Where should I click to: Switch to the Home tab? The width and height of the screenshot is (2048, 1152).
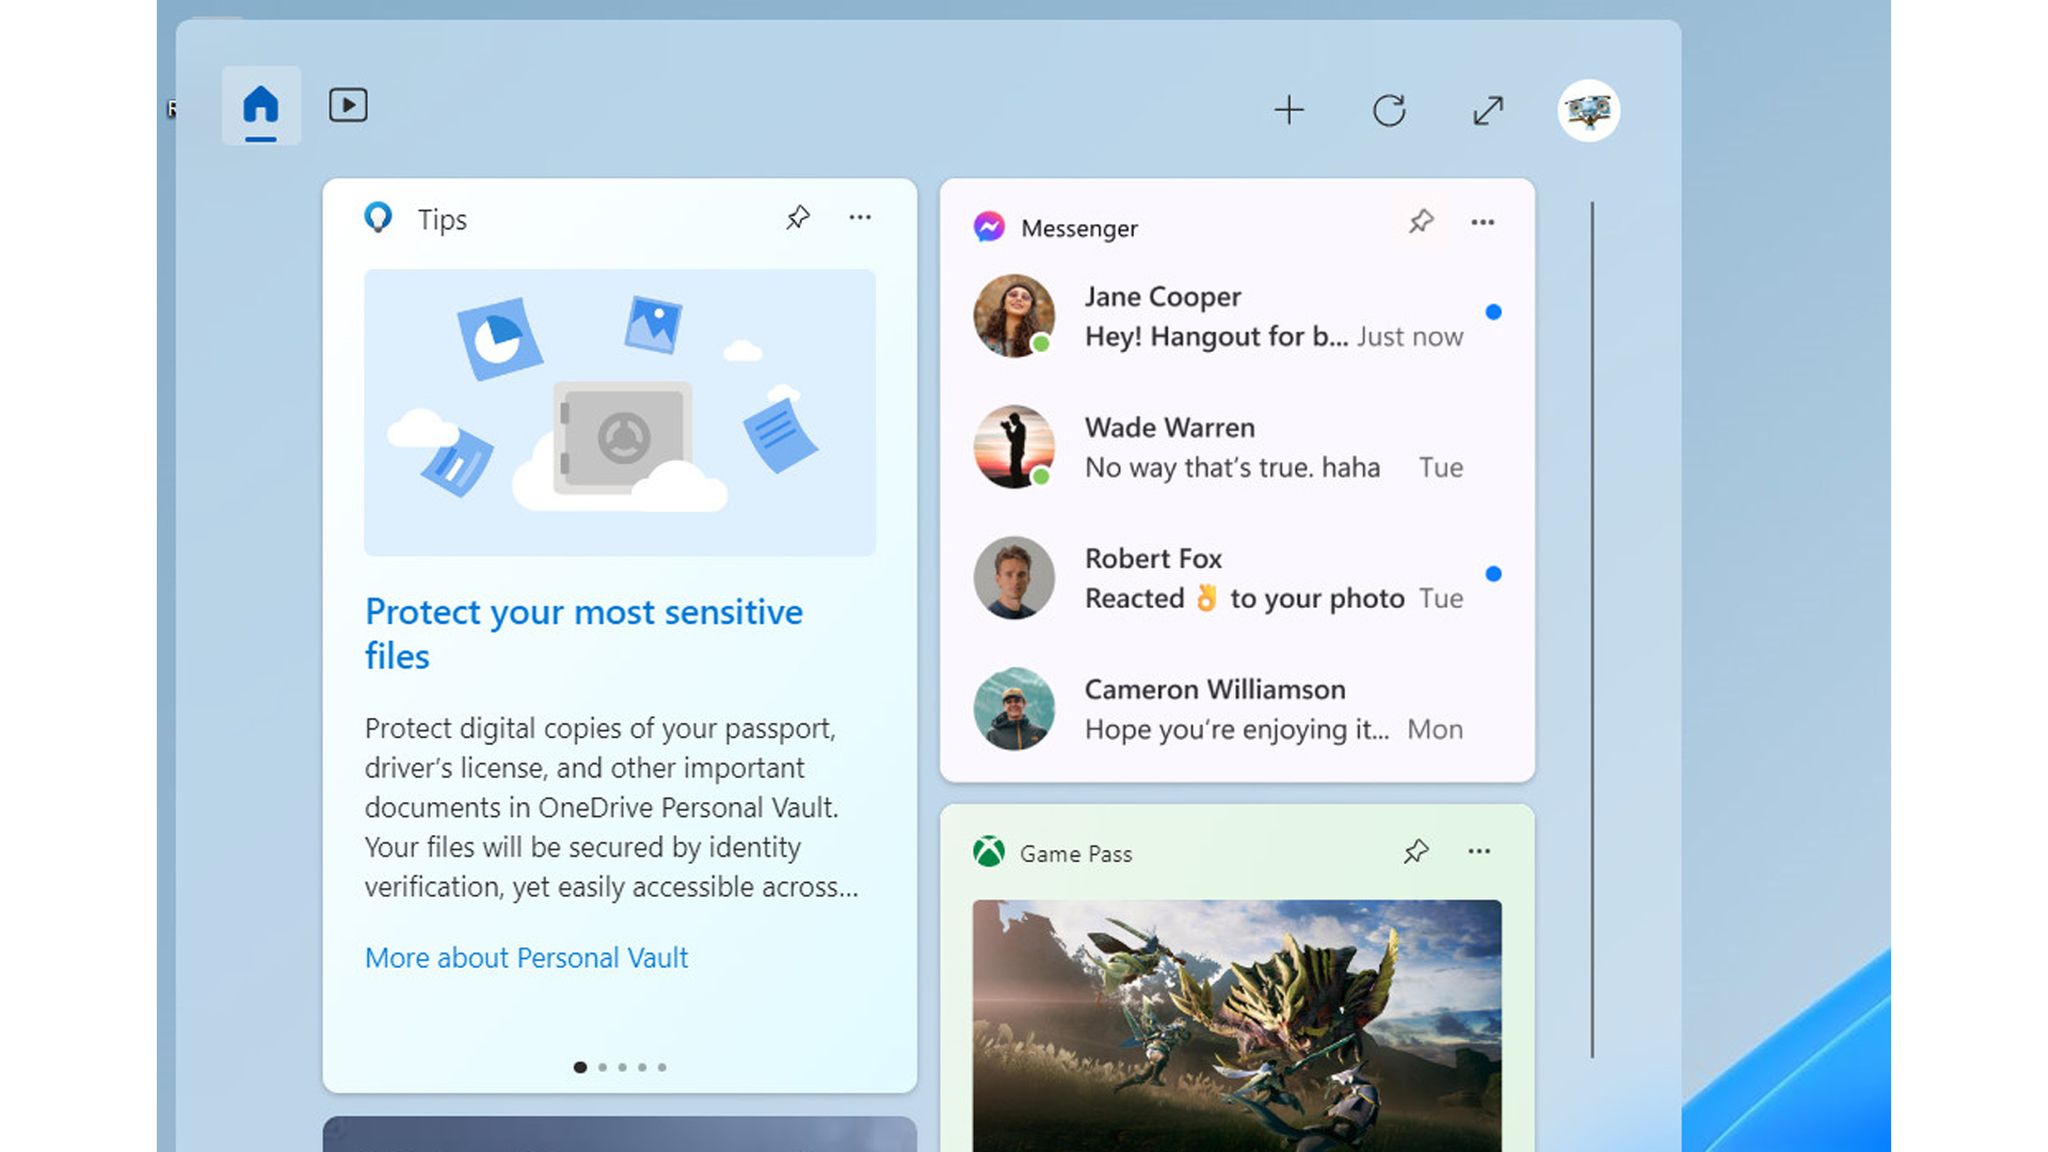261,105
